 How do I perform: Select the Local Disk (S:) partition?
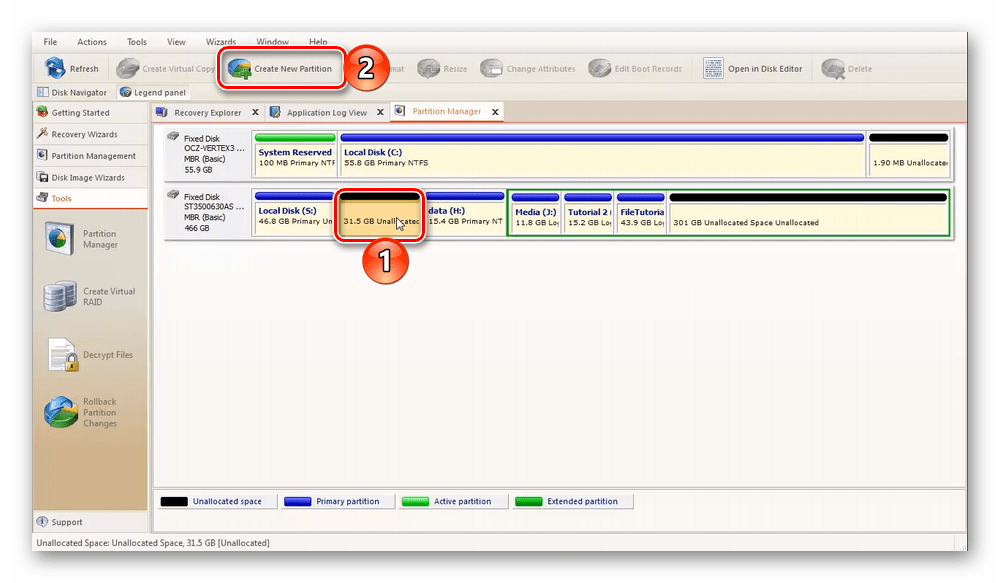pos(293,213)
